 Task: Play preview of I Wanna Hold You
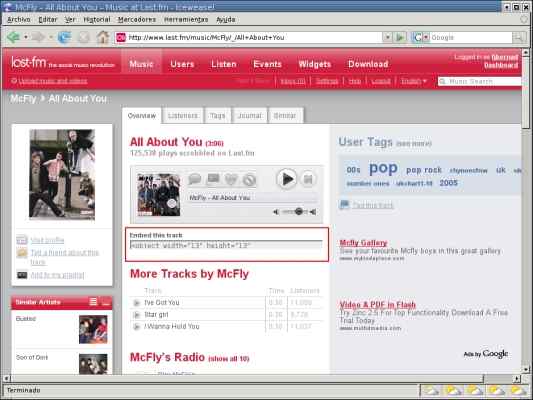pyautogui.click(x=136, y=327)
